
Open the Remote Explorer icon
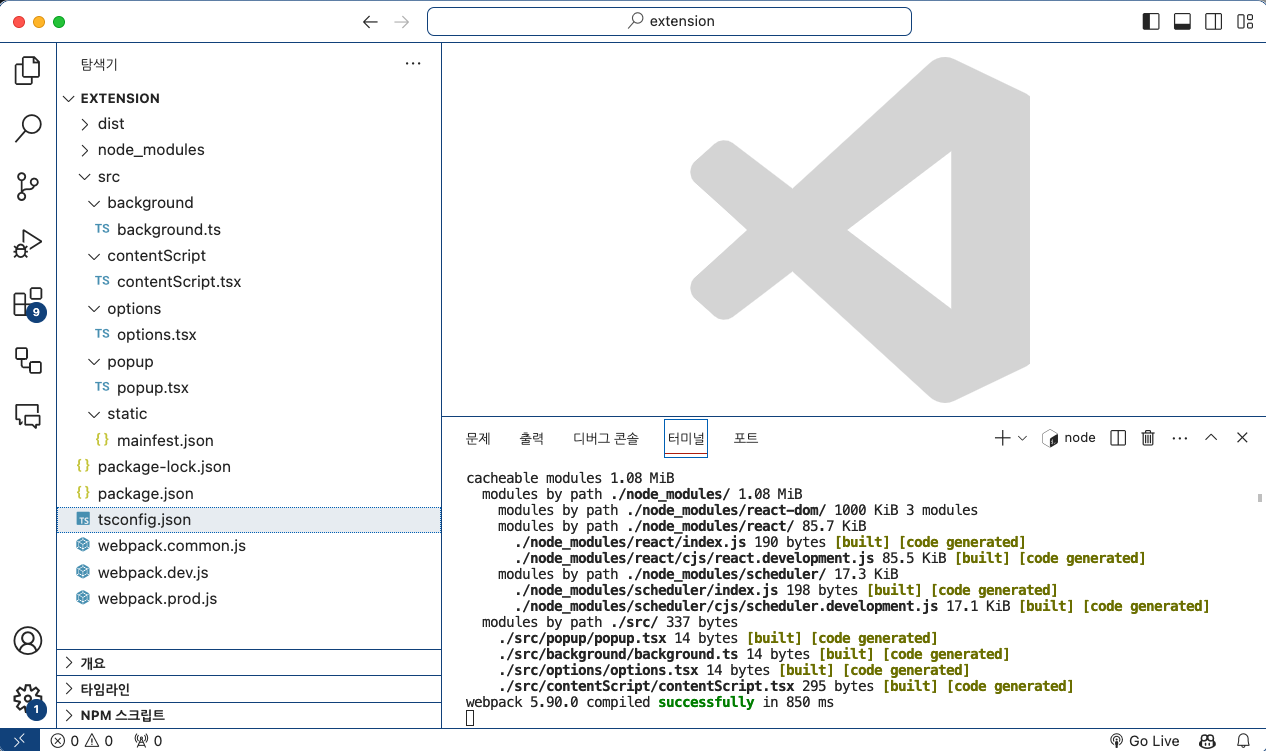(28, 360)
